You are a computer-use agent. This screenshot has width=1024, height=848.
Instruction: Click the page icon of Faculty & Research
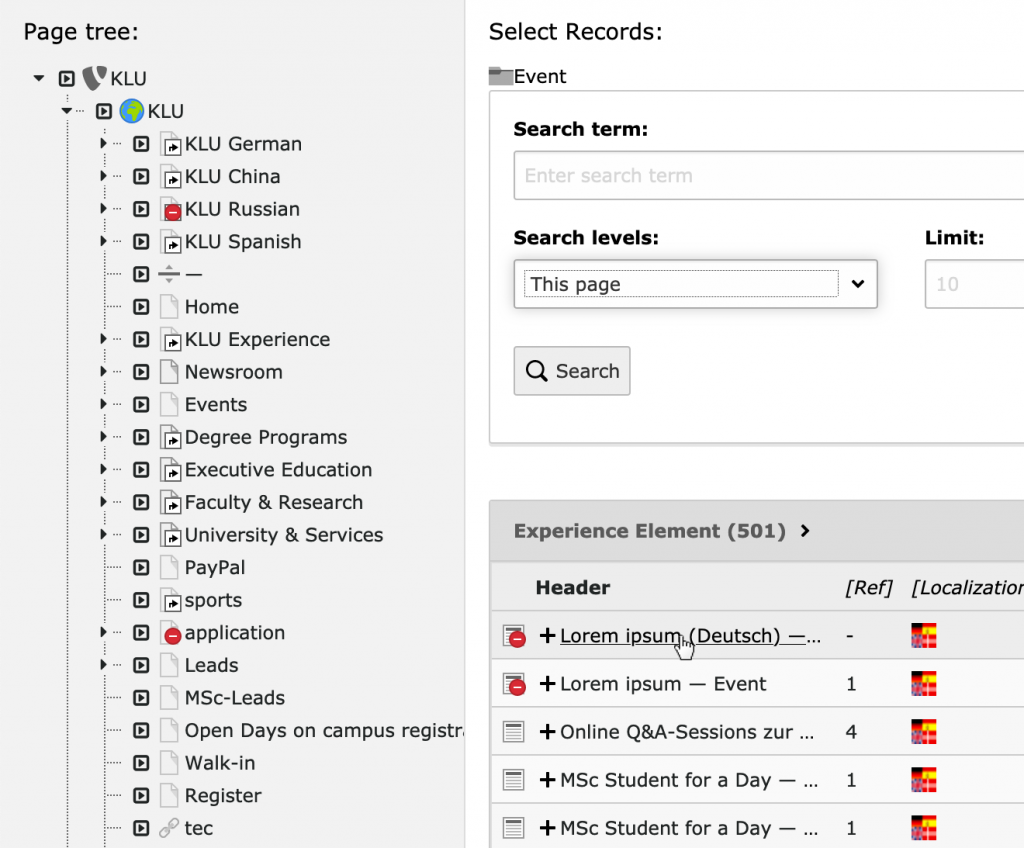pyautogui.click(x=170, y=503)
